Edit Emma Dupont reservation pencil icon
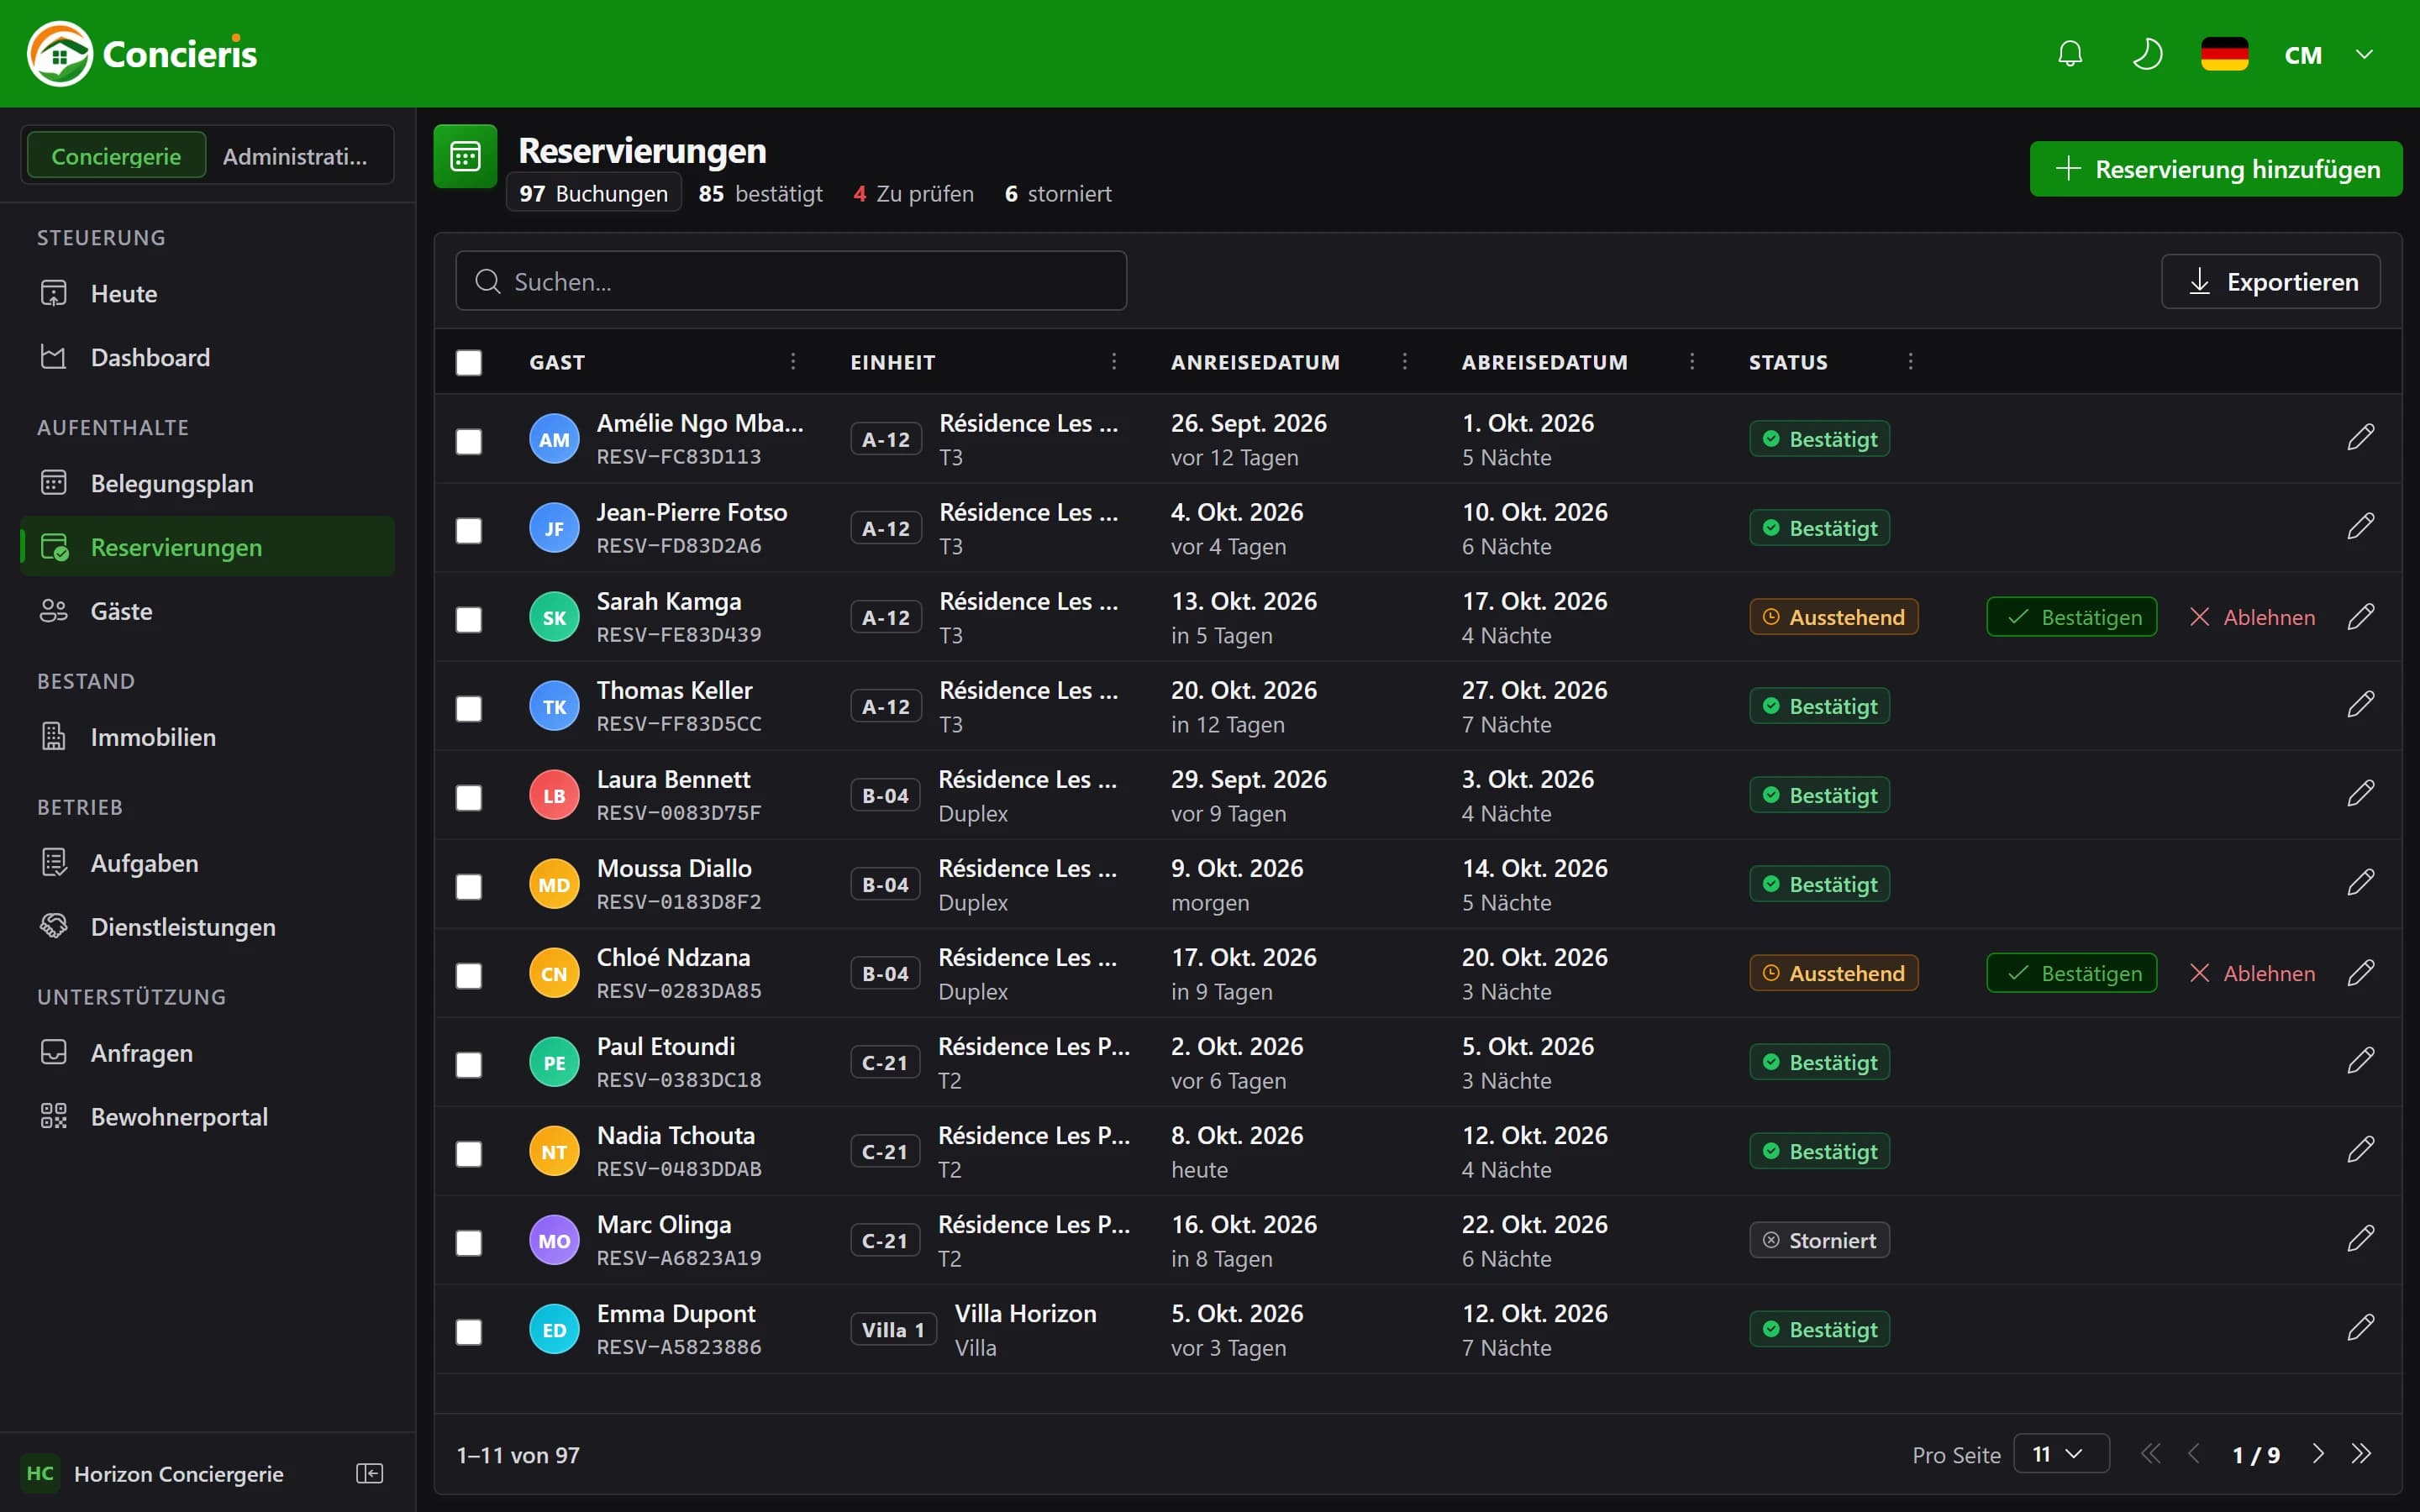The image size is (2420, 1512). coord(2360,1328)
